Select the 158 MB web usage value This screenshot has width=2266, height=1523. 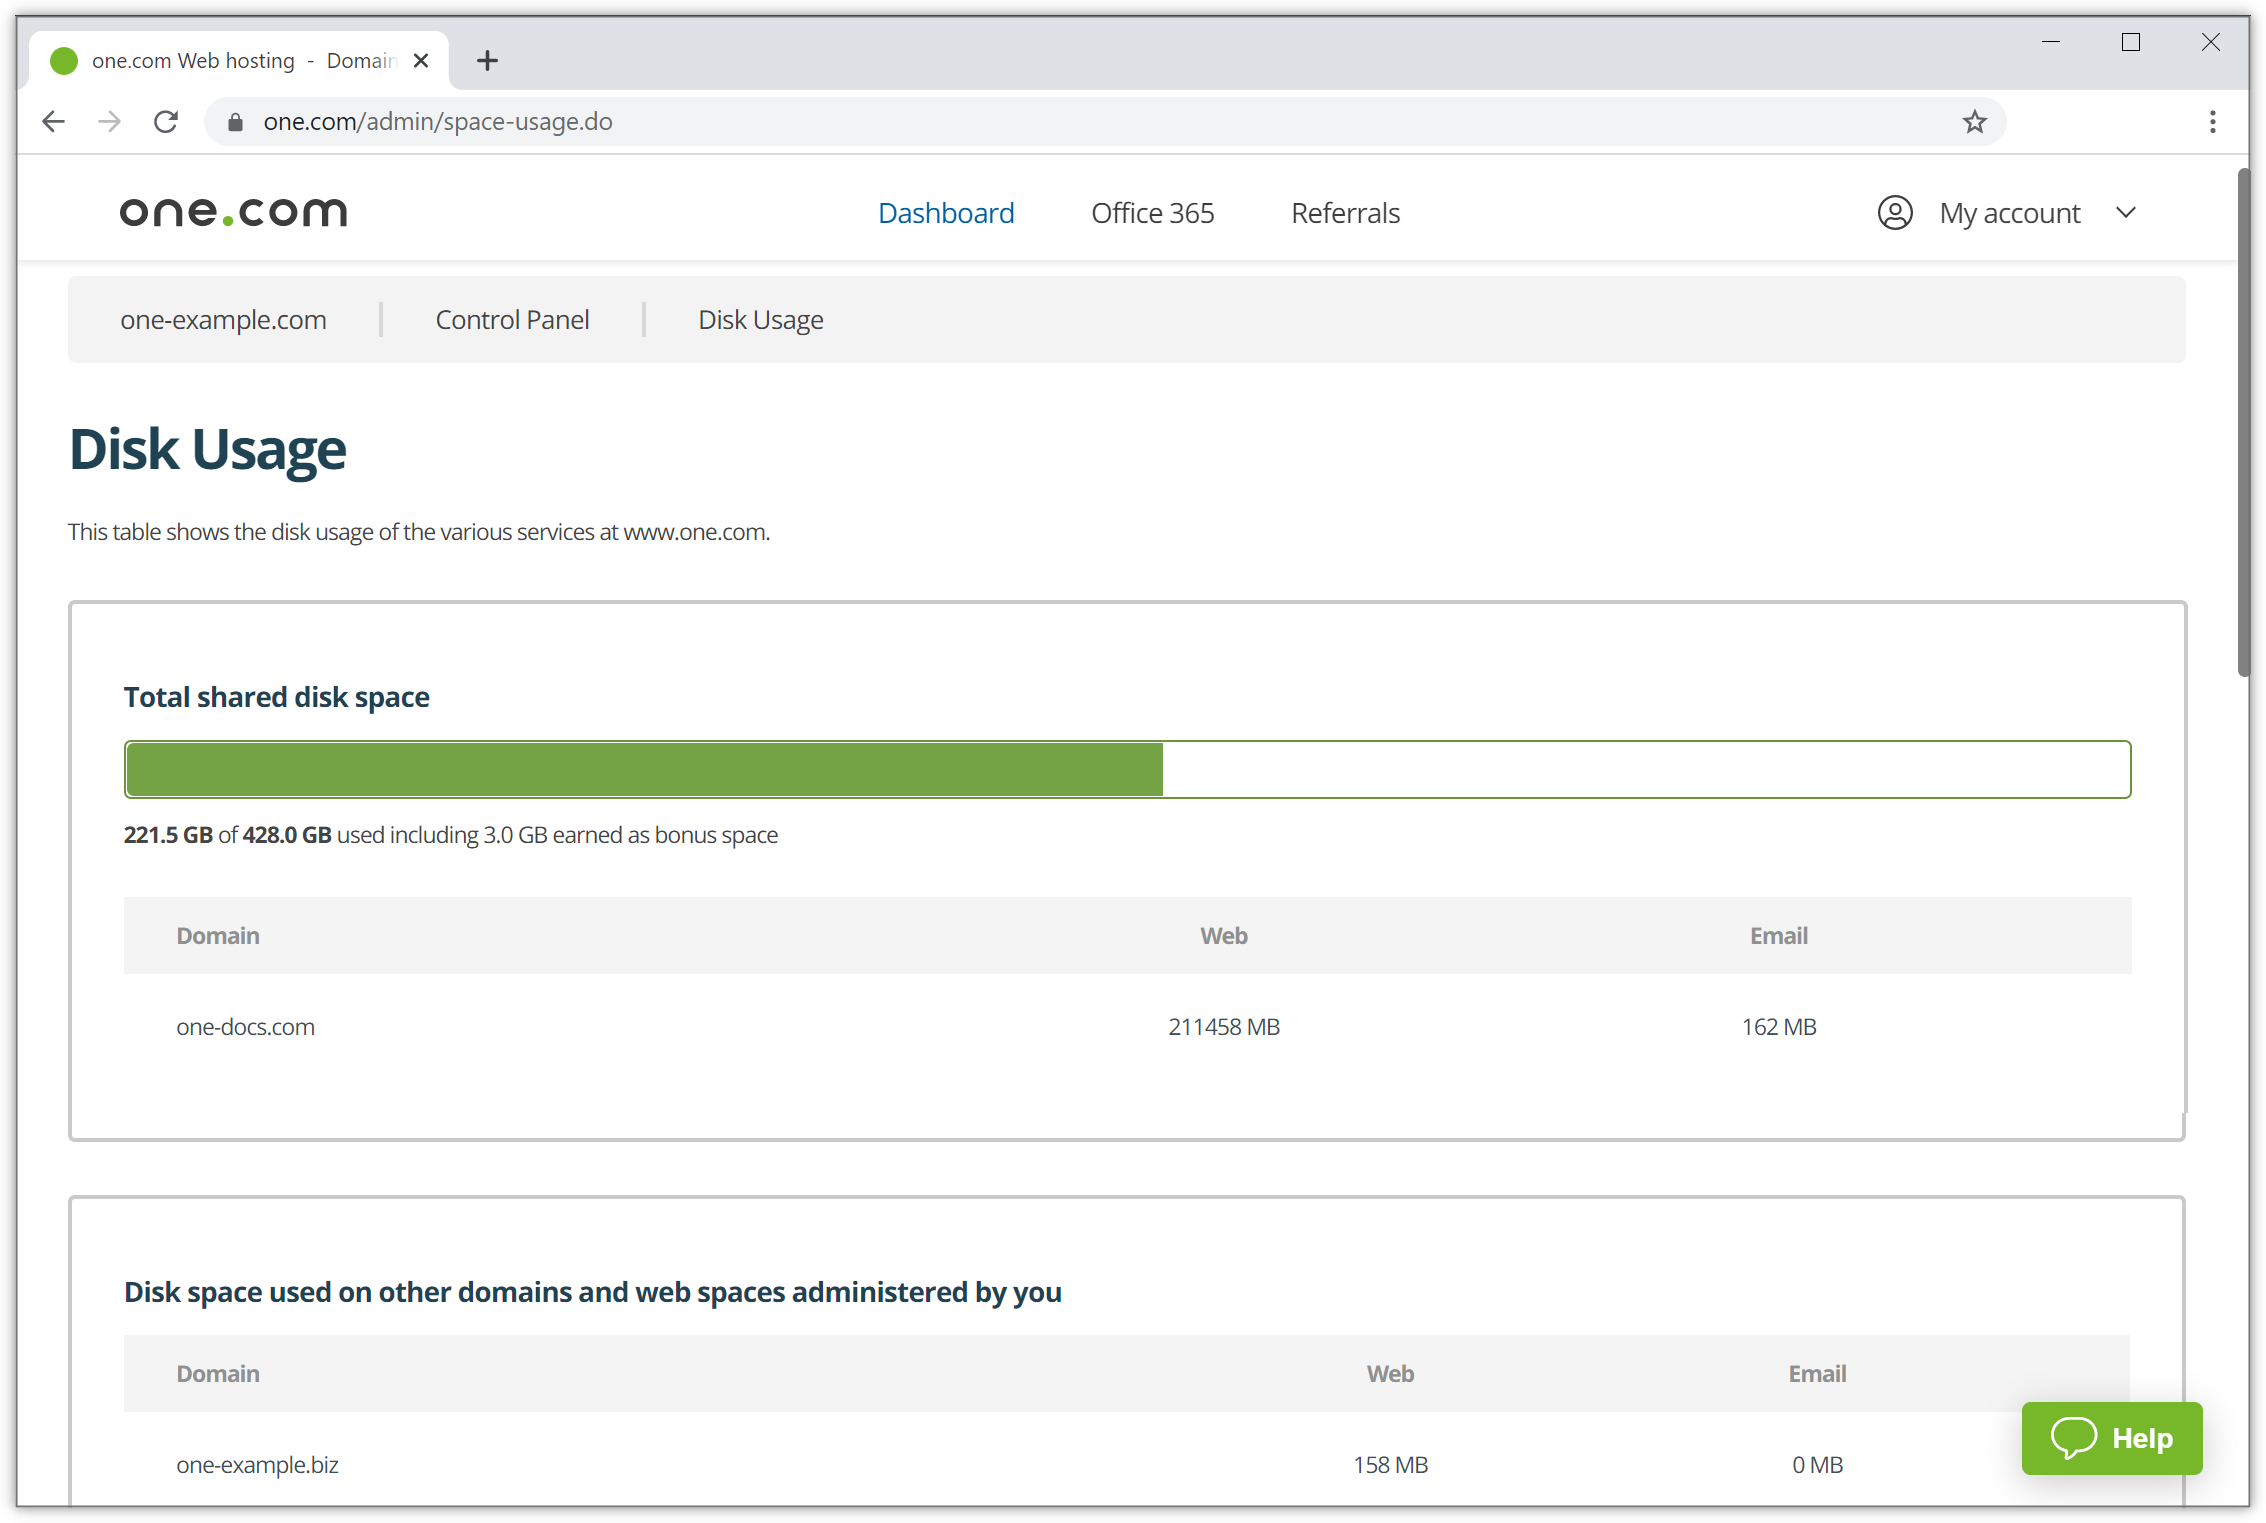coord(1390,1465)
